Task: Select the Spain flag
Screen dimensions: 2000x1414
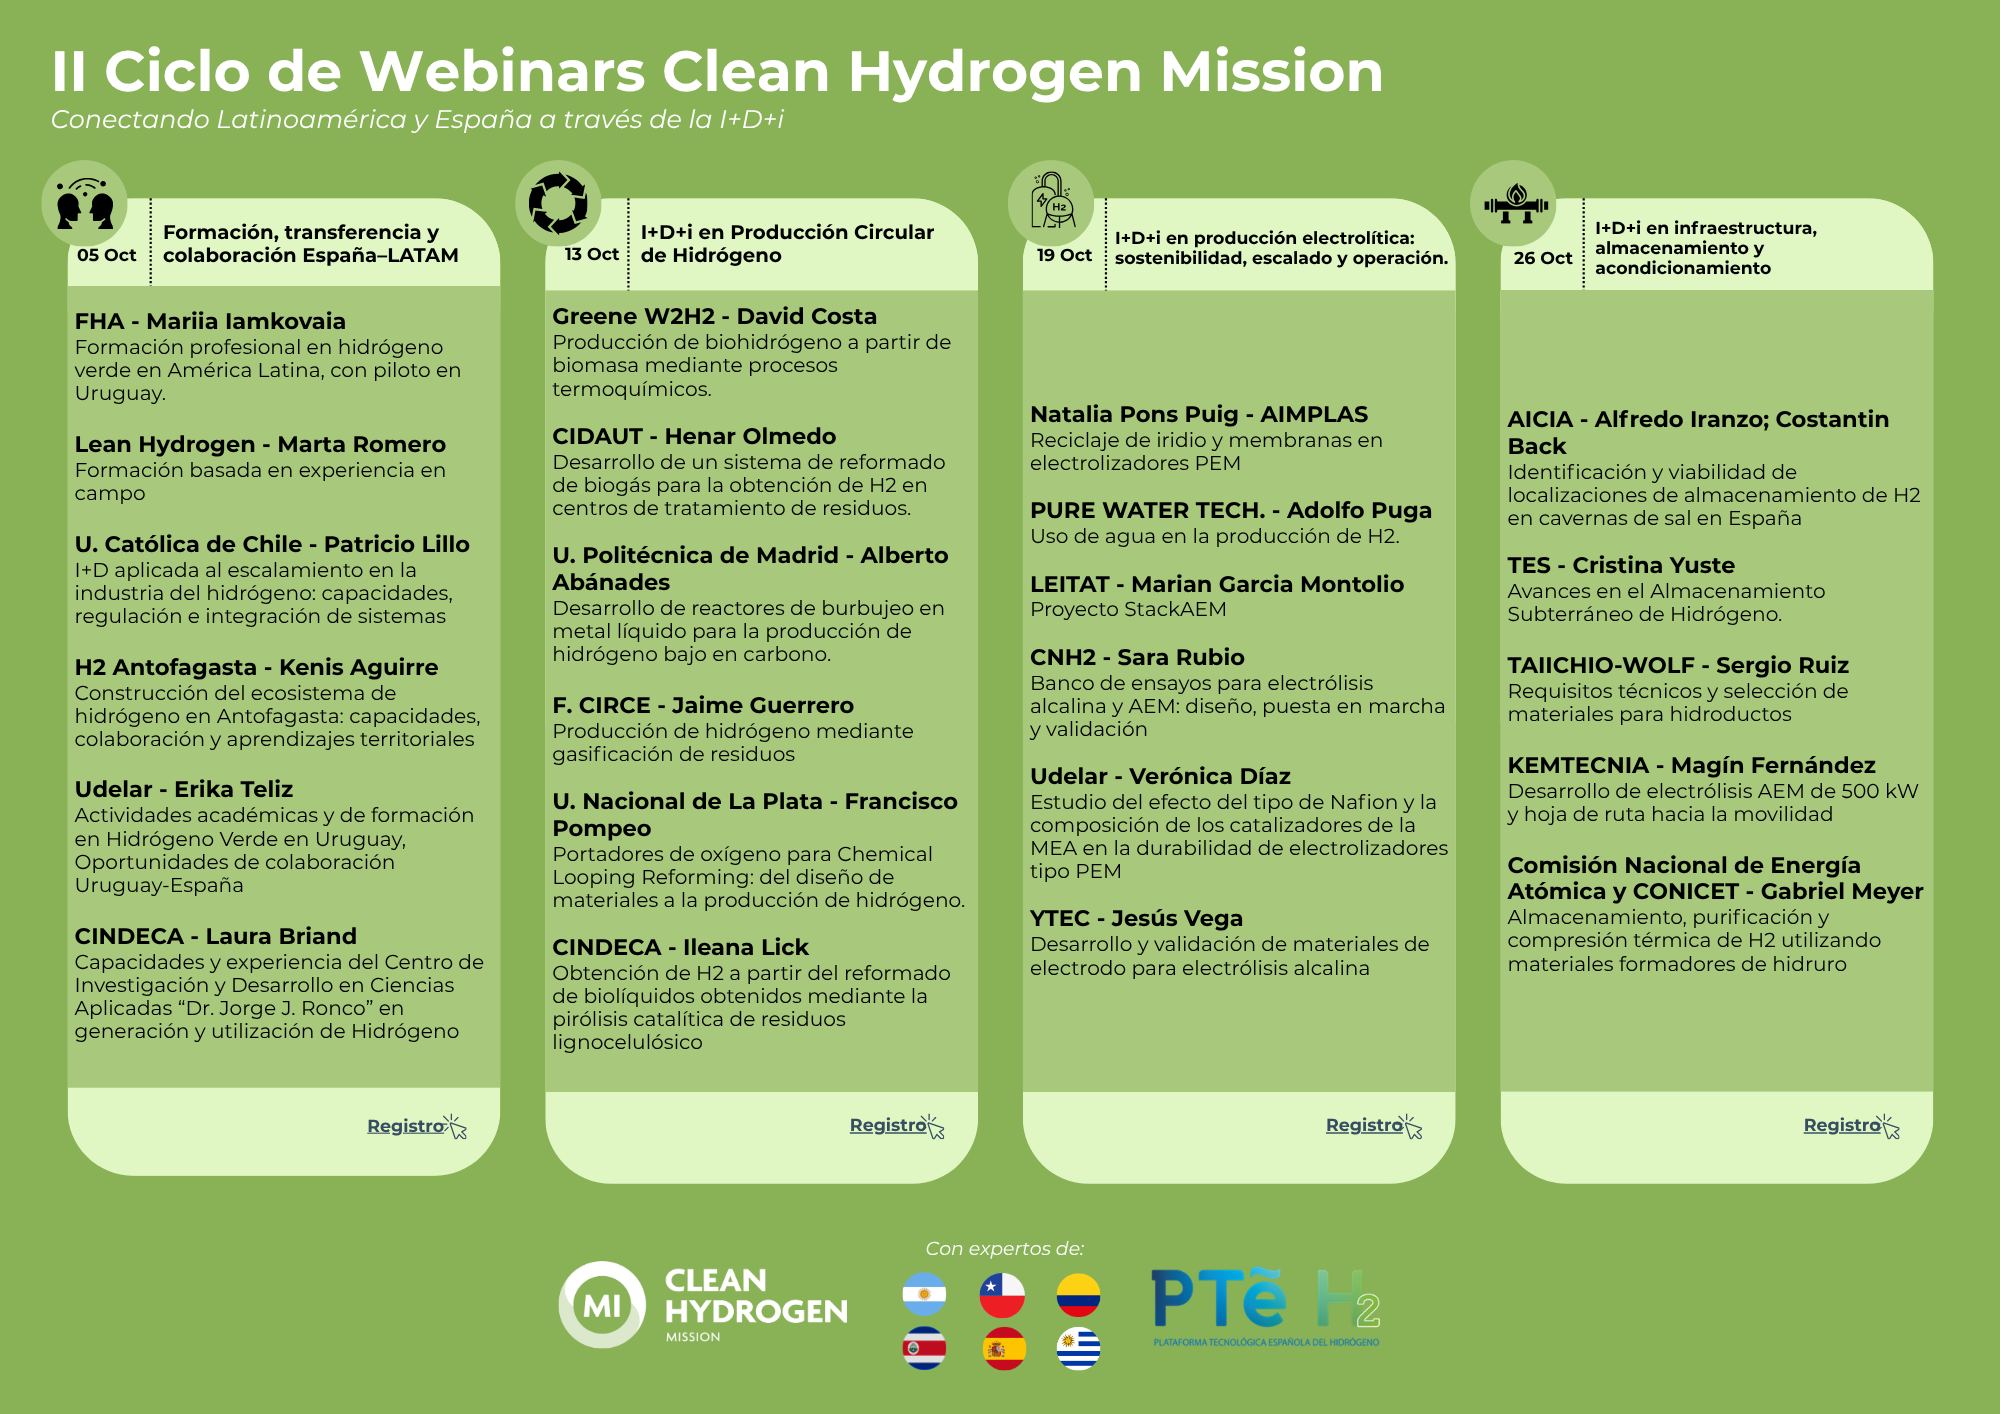Action: 1002,1348
